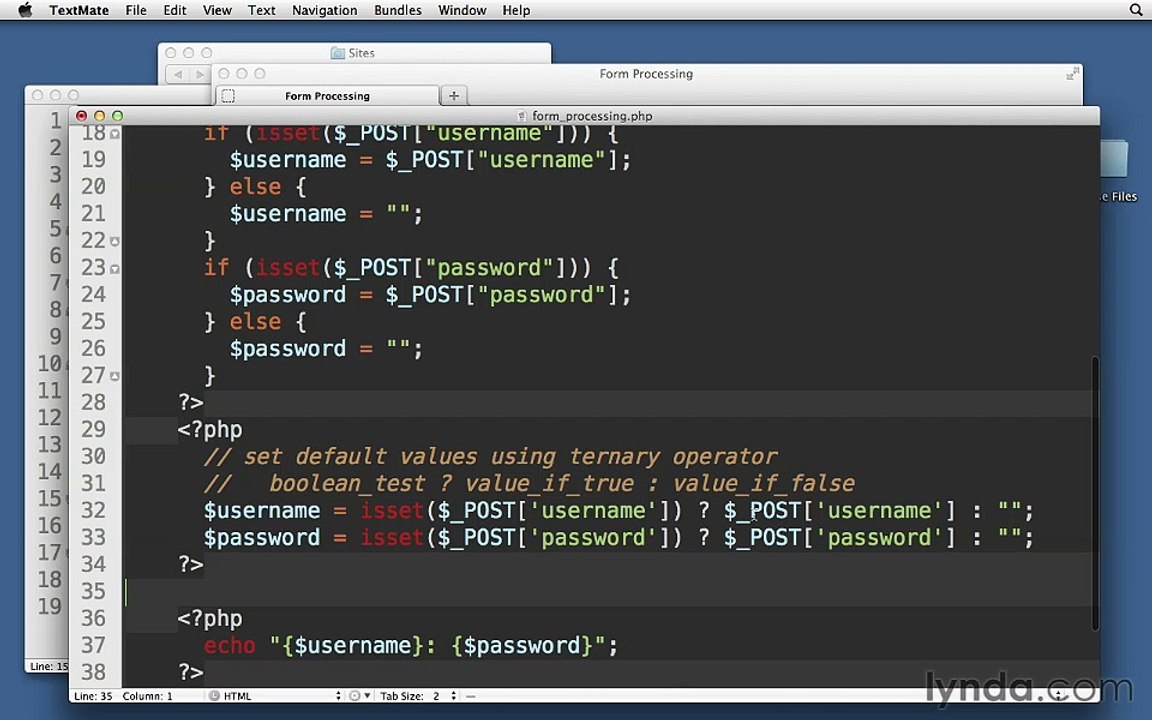
Task: Click the Line: 35 Column: 1 indicator
Action: [123, 696]
